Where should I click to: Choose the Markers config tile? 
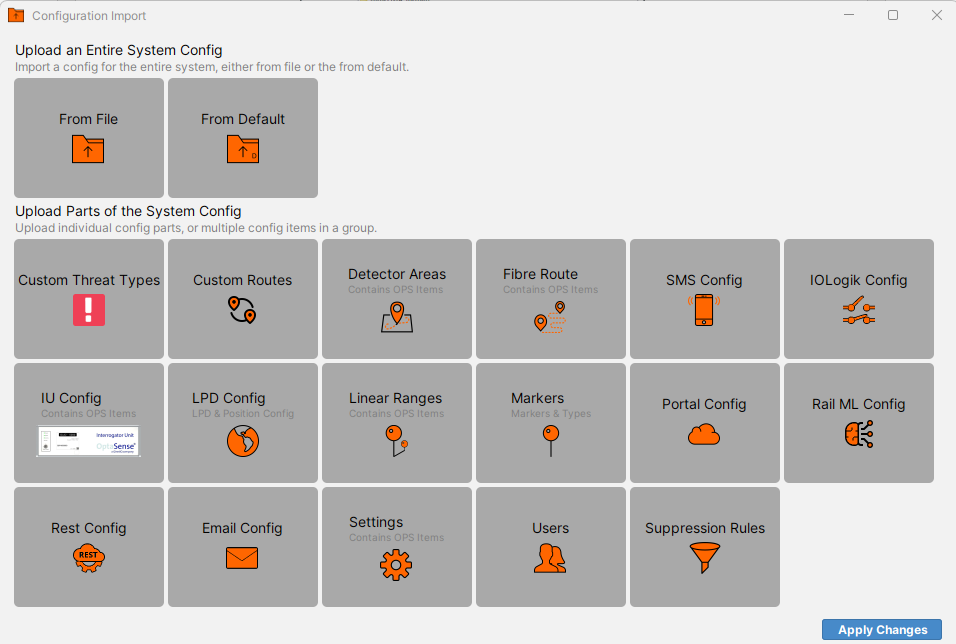click(551, 422)
